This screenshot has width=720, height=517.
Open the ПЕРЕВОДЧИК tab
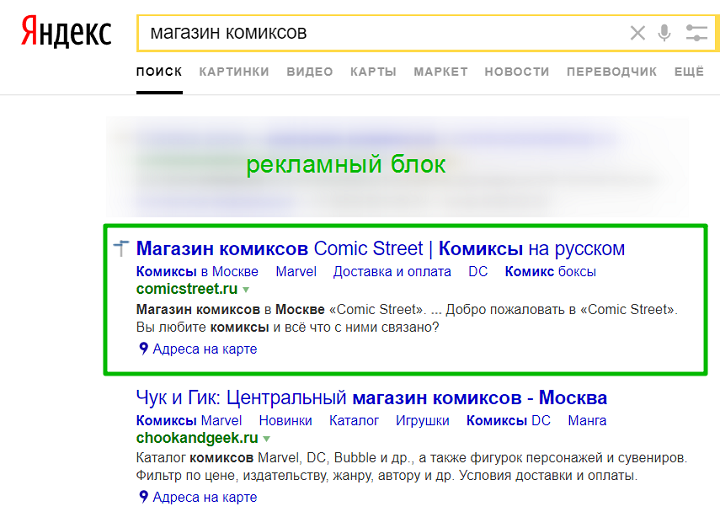pyautogui.click(x=612, y=72)
